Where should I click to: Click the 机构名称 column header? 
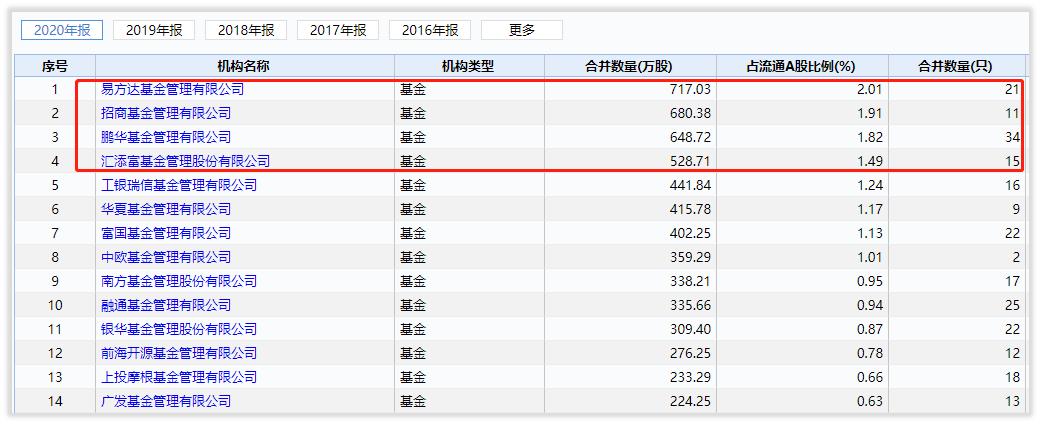point(245,66)
